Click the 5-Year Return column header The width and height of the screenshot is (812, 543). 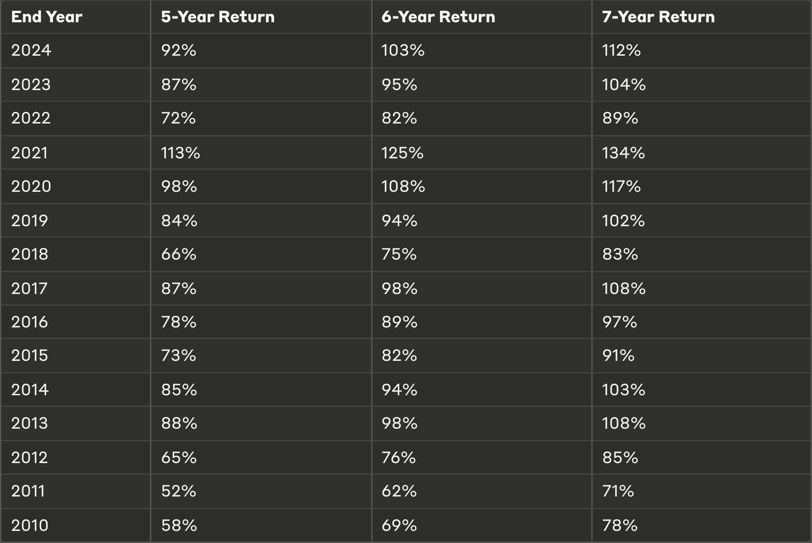click(218, 17)
